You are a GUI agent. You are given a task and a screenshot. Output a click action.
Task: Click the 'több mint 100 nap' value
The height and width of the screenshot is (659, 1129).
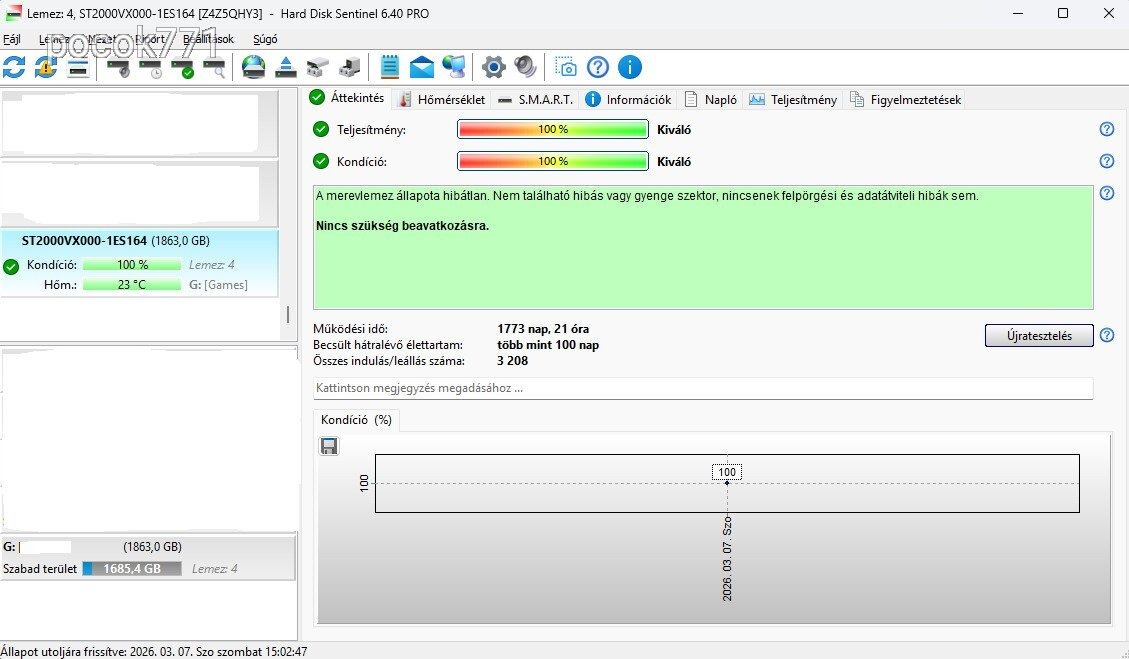tap(548, 345)
